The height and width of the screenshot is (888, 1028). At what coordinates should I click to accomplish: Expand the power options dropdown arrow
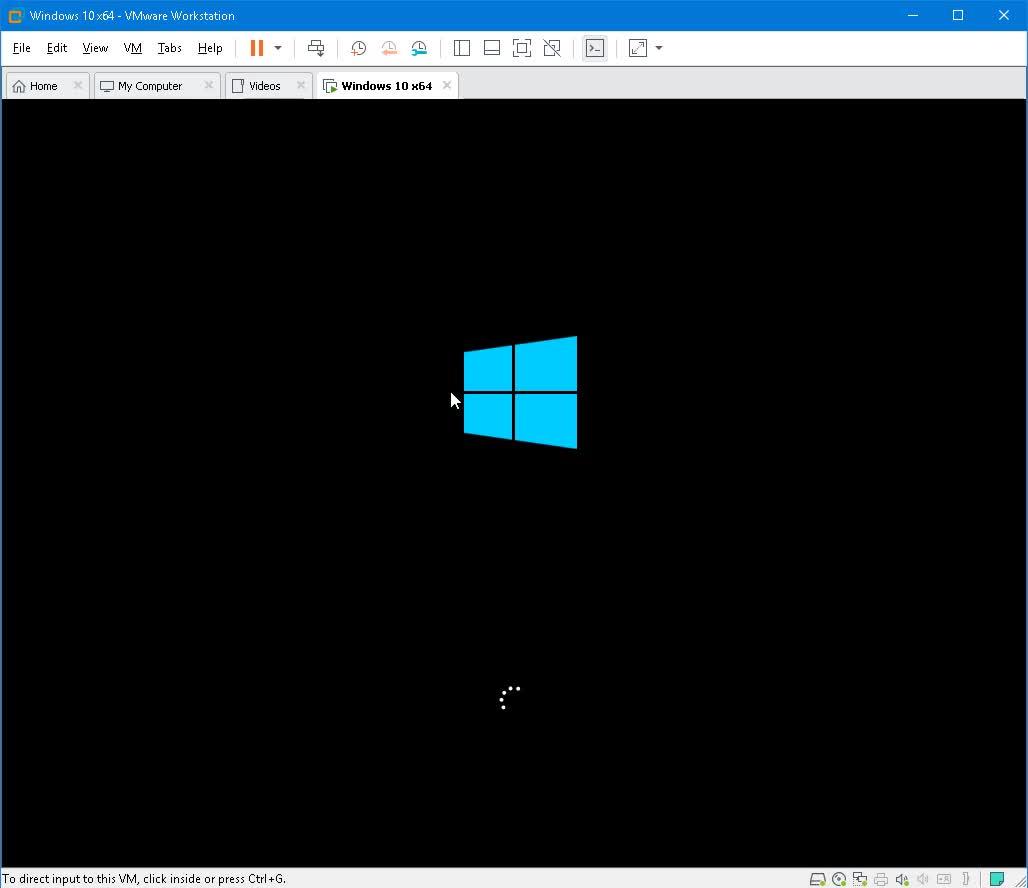coord(278,48)
